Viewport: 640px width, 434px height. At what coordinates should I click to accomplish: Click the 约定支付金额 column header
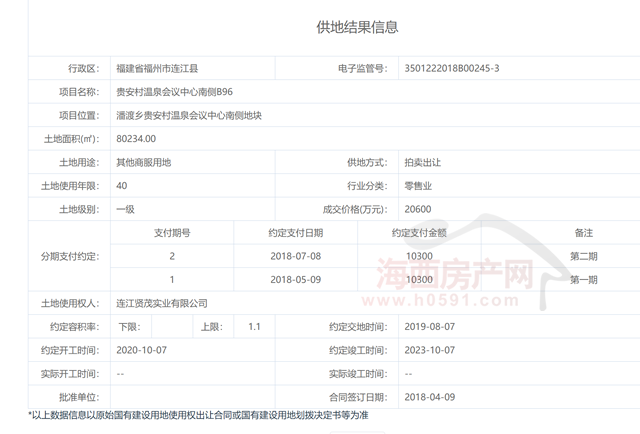[419, 233]
